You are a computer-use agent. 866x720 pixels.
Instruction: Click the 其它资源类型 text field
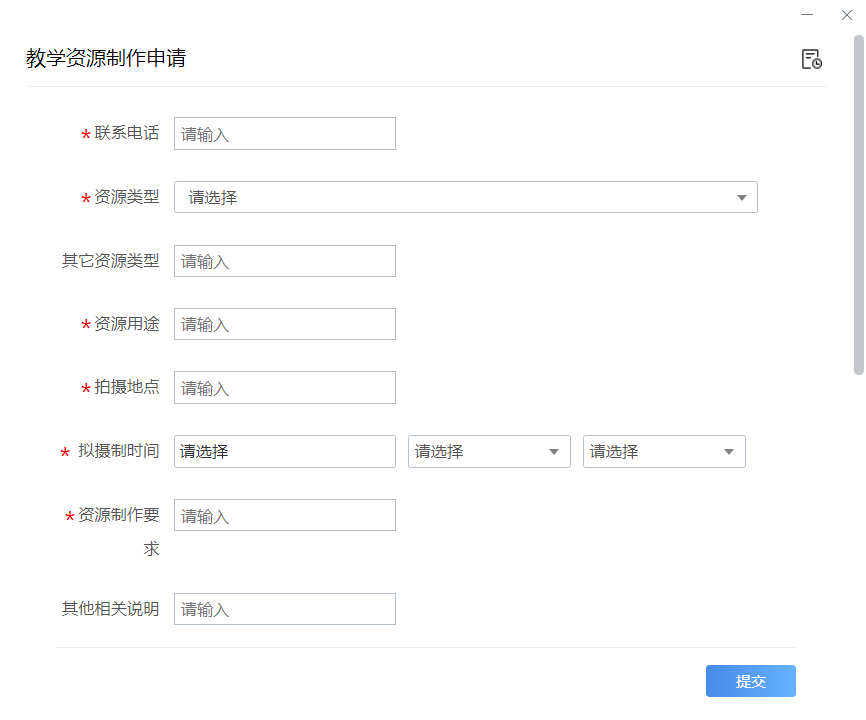[x=285, y=261]
